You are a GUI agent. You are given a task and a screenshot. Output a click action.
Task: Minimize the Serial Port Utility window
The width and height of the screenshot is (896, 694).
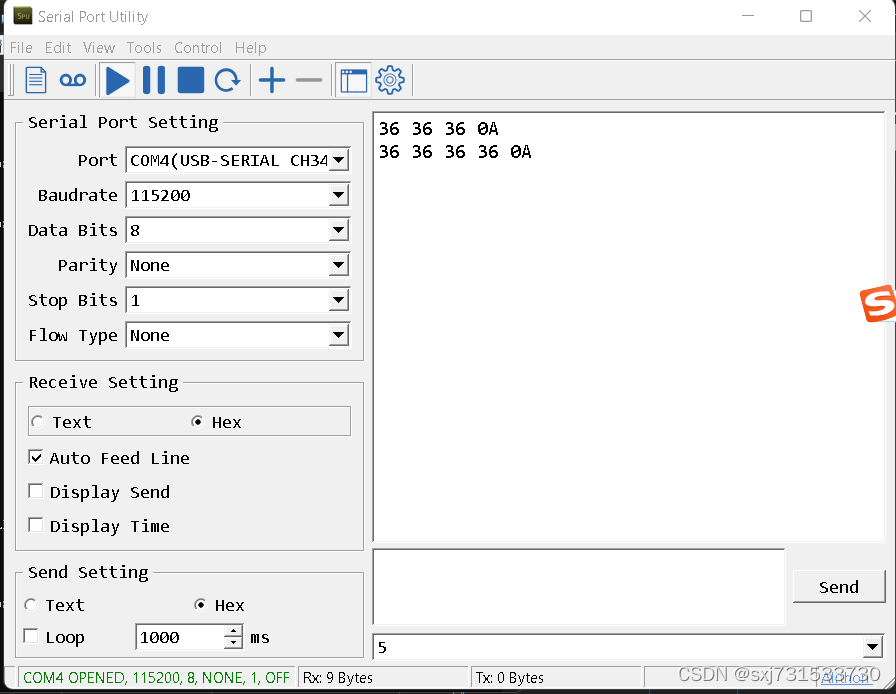click(748, 16)
